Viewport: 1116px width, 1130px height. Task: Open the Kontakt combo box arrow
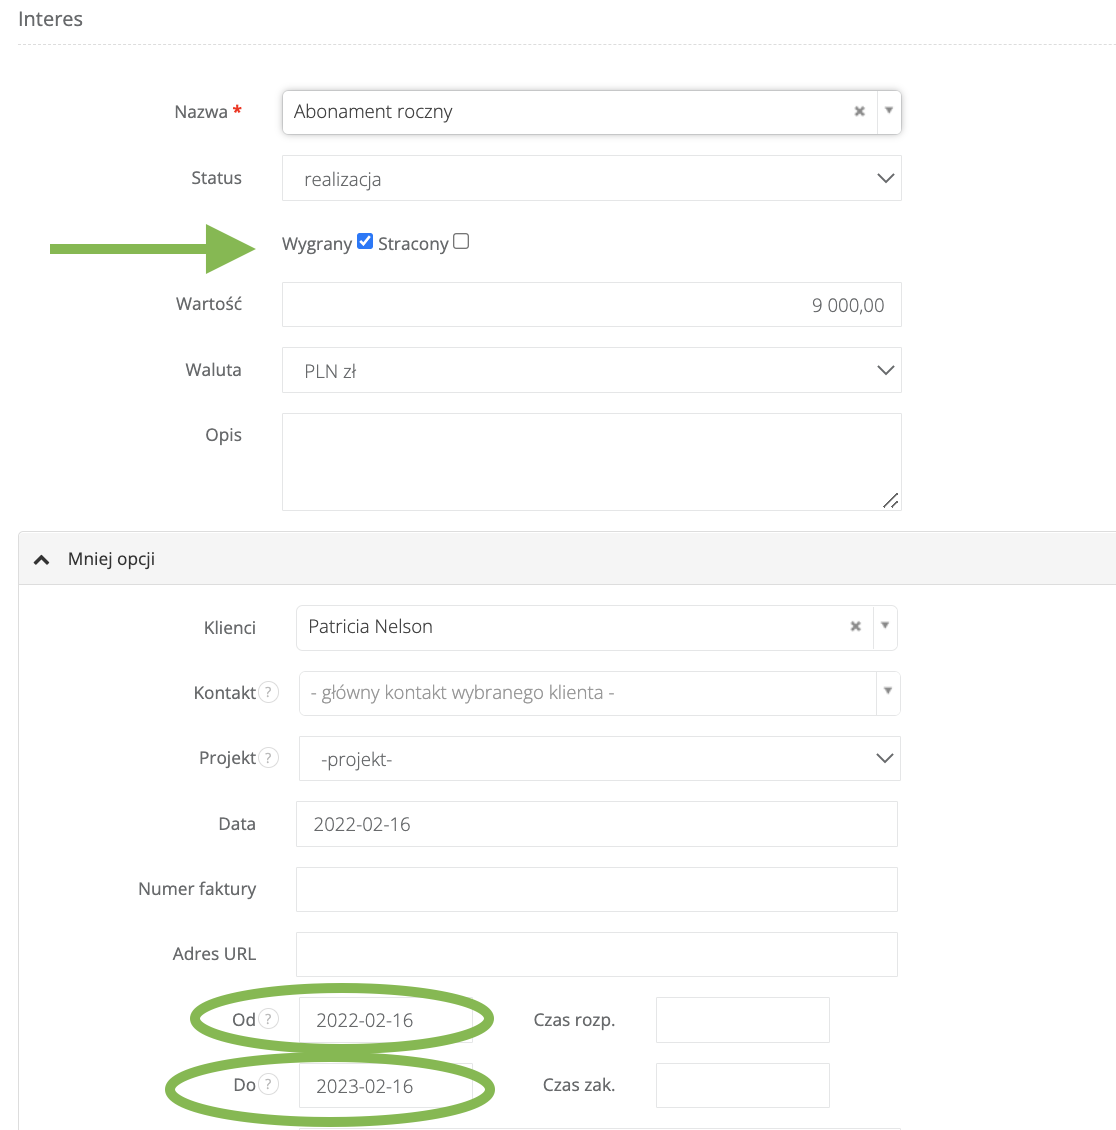(x=887, y=692)
